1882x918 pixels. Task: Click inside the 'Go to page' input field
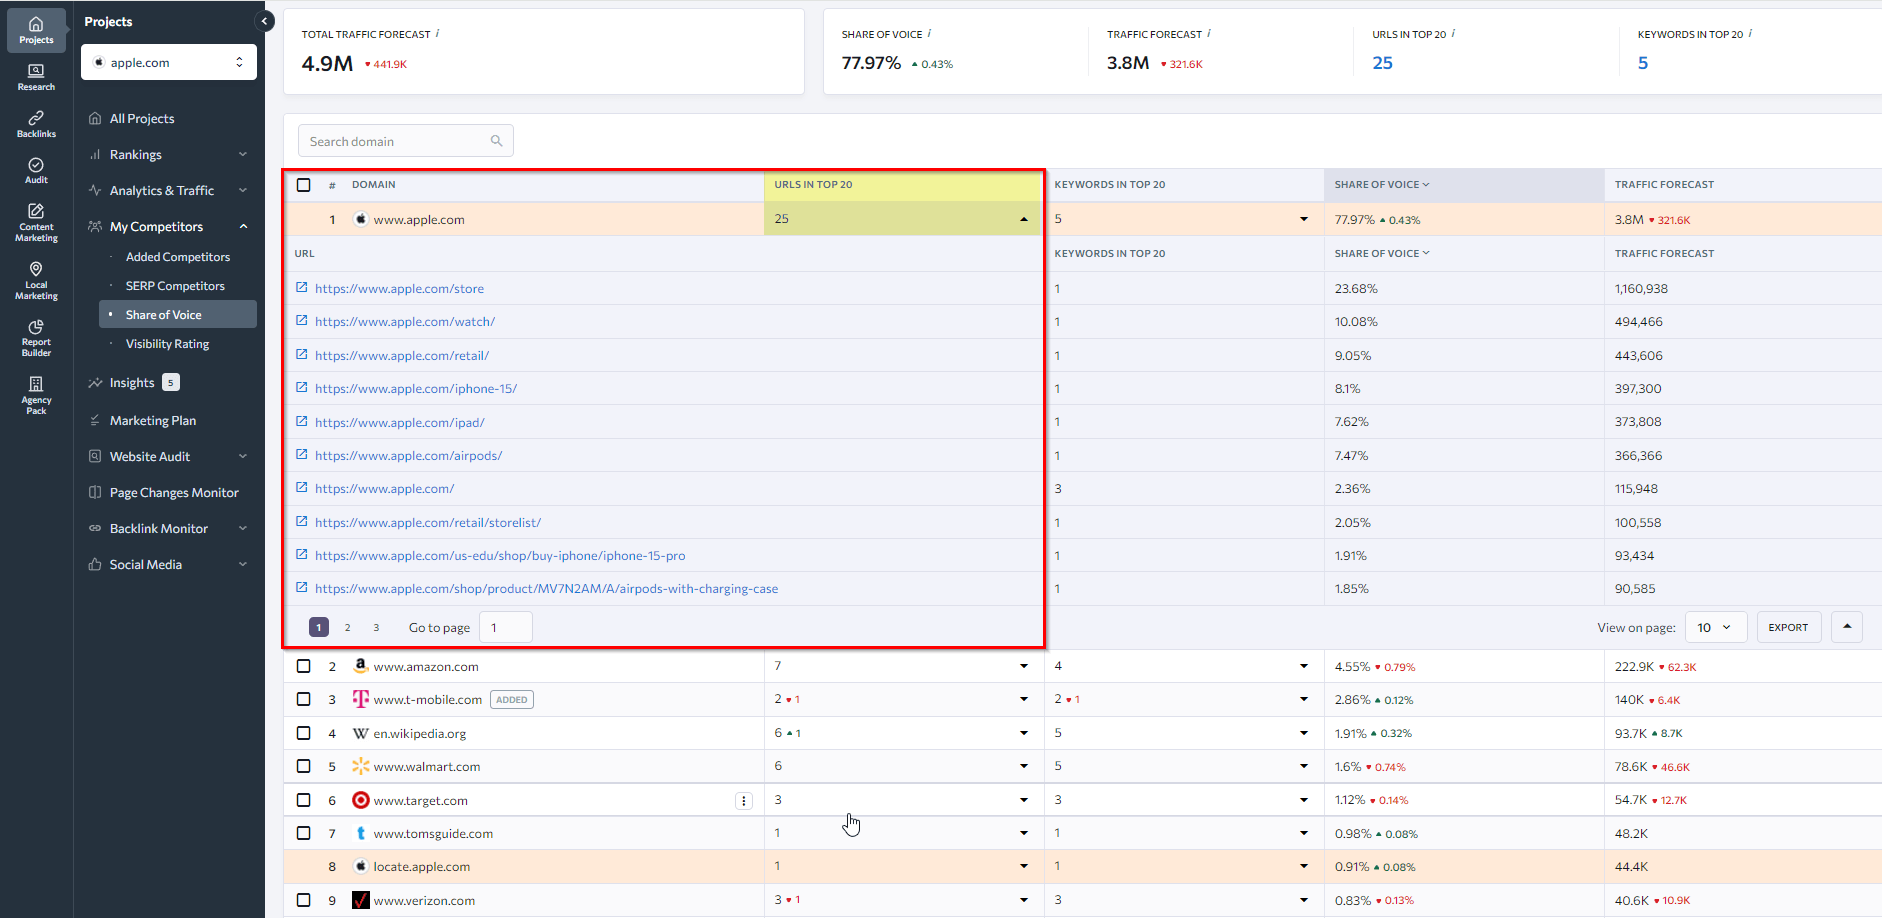505,627
